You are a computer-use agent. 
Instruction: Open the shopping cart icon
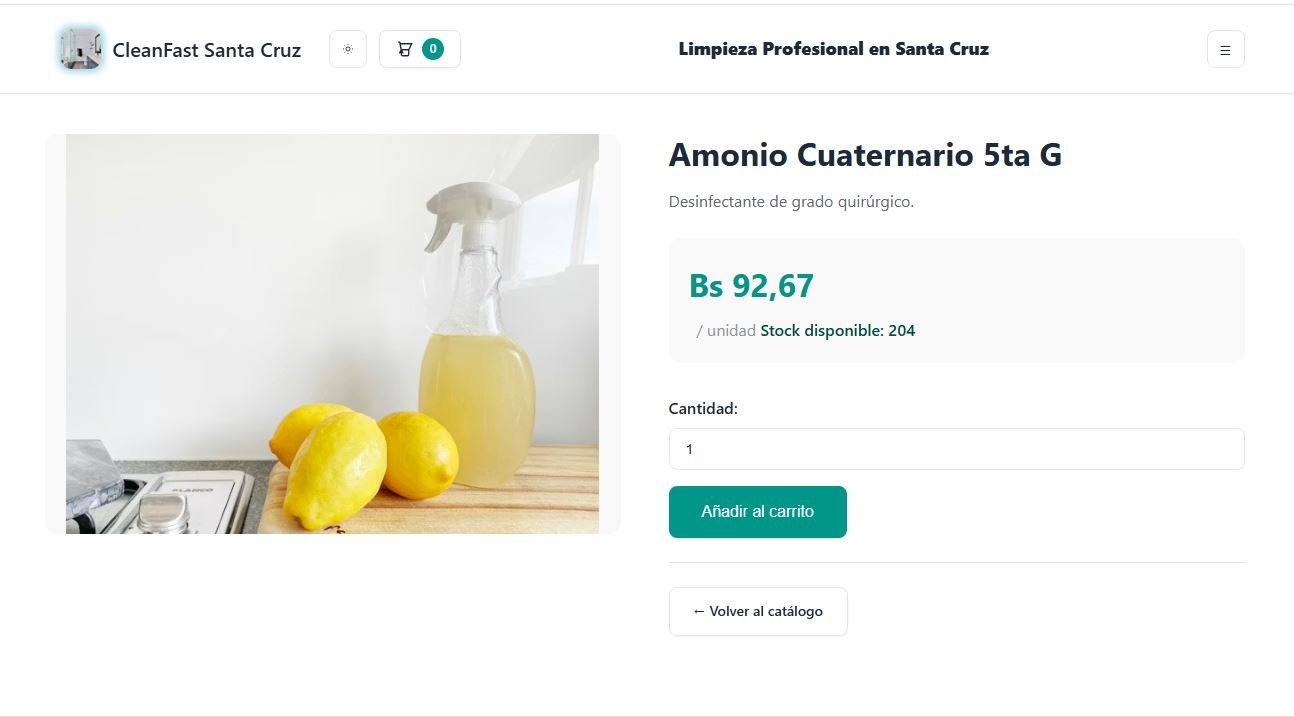click(x=405, y=49)
